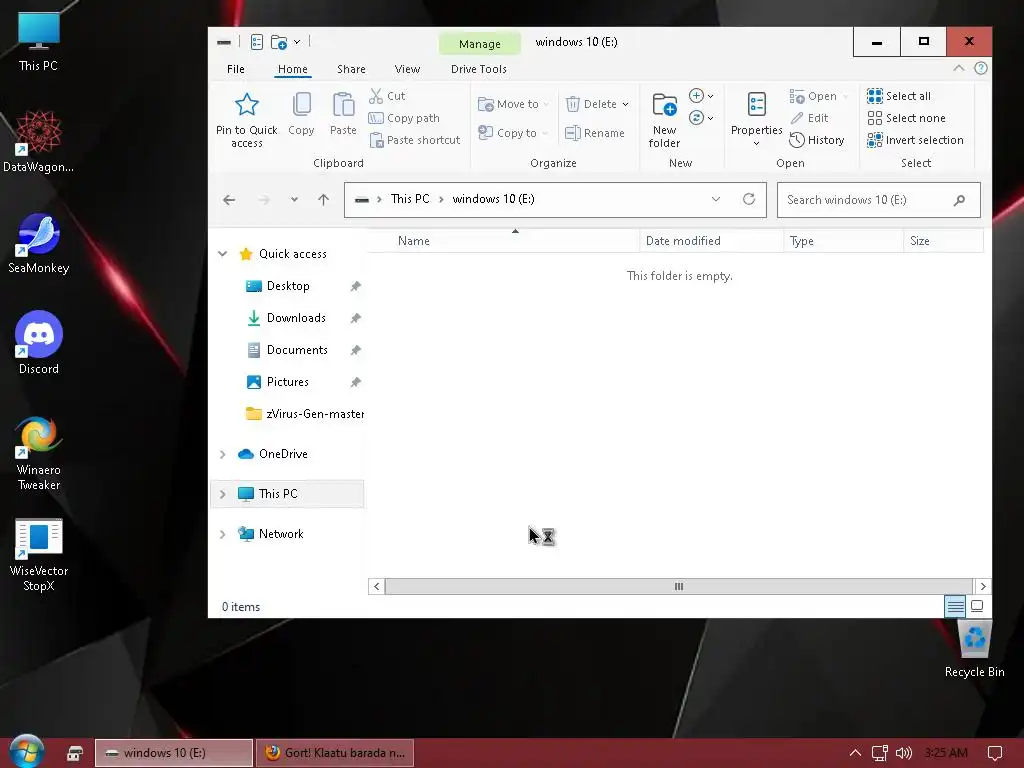Select Pictures in Quick access

(287, 382)
